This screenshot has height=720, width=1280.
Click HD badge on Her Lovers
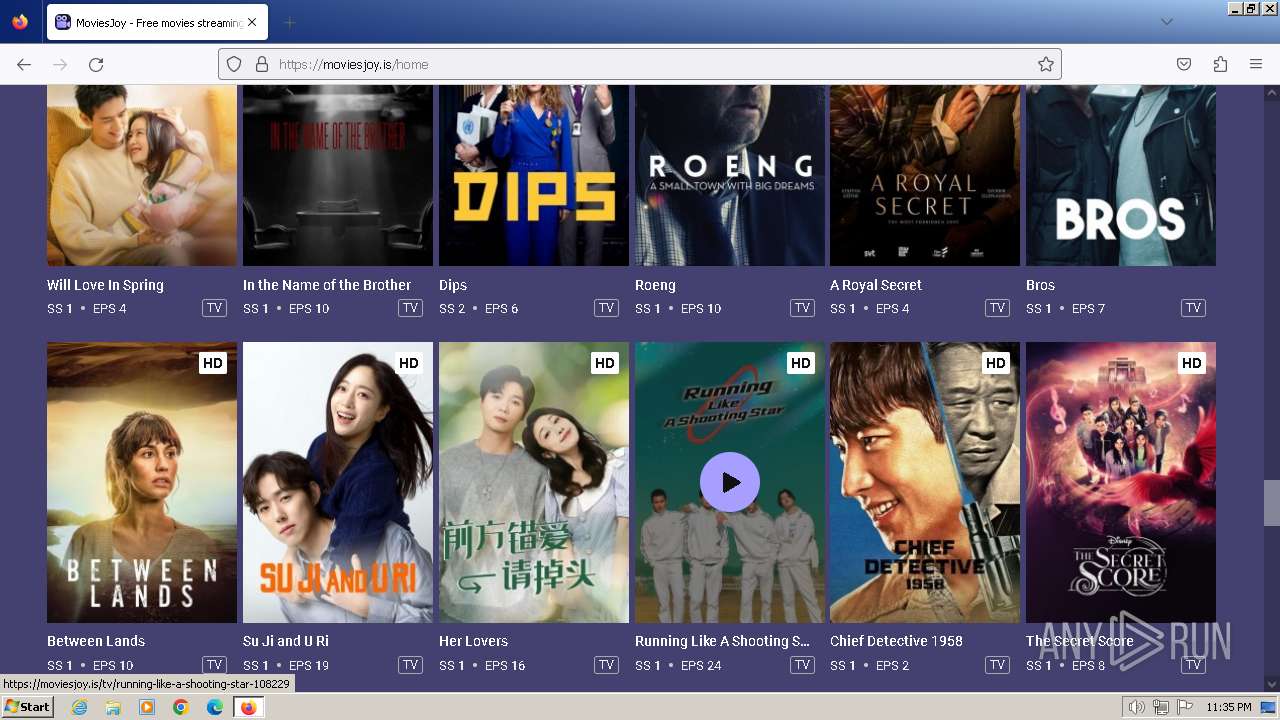pyautogui.click(x=605, y=363)
